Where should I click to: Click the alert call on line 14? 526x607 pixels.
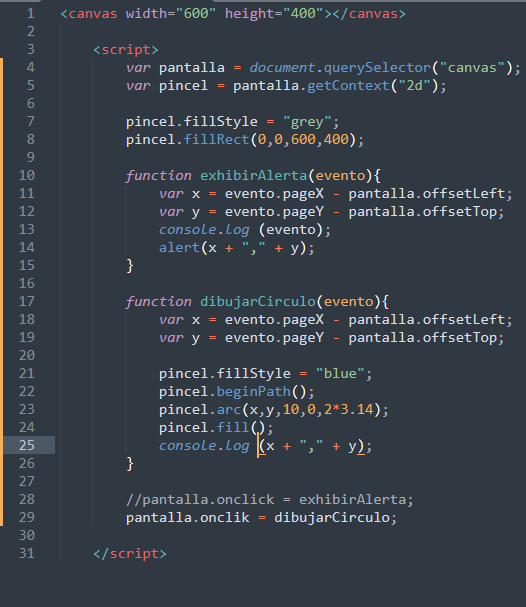[x=179, y=248]
